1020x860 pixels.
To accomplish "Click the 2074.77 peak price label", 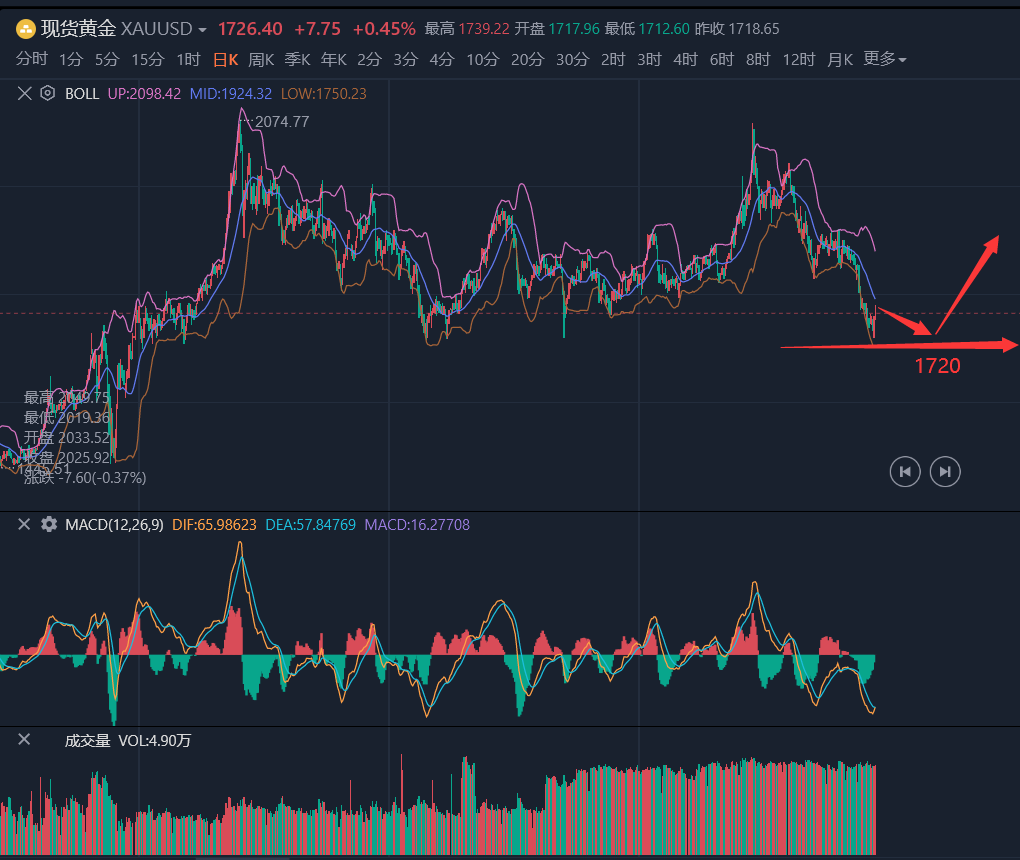I will (282, 122).
